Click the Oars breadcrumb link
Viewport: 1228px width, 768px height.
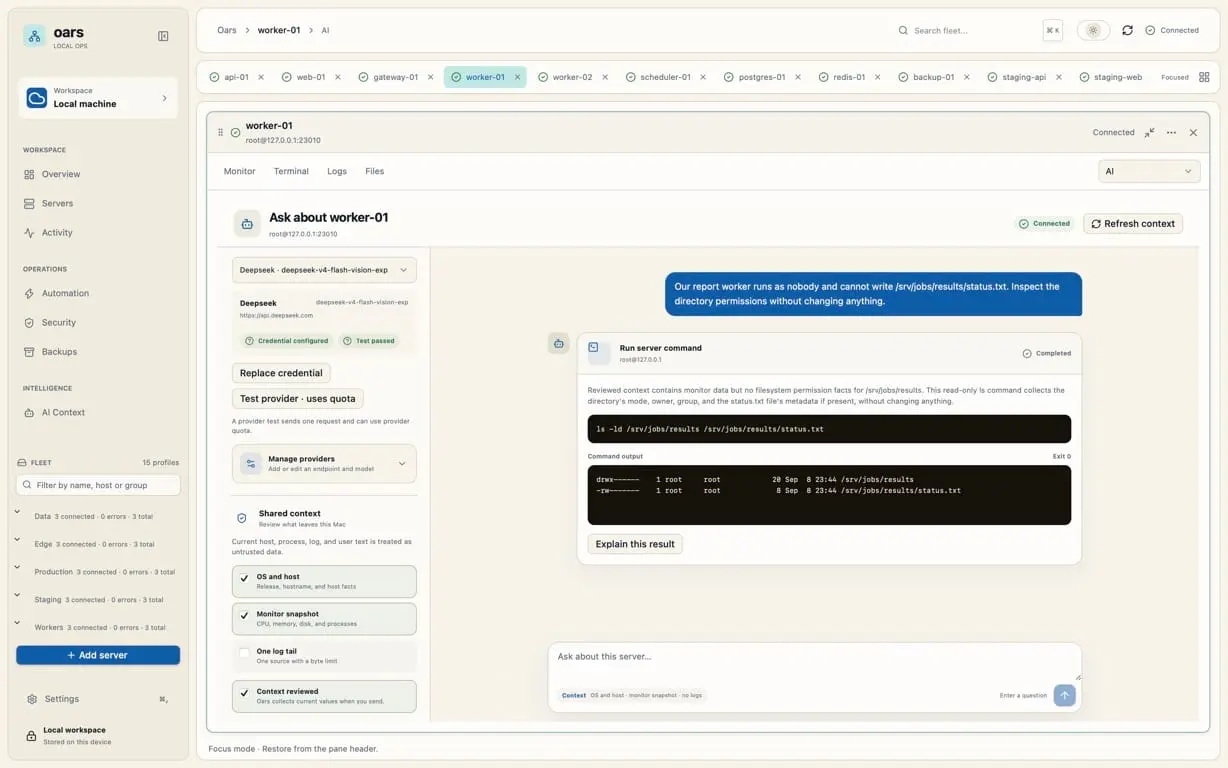pyautogui.click(x=227, y=30)
